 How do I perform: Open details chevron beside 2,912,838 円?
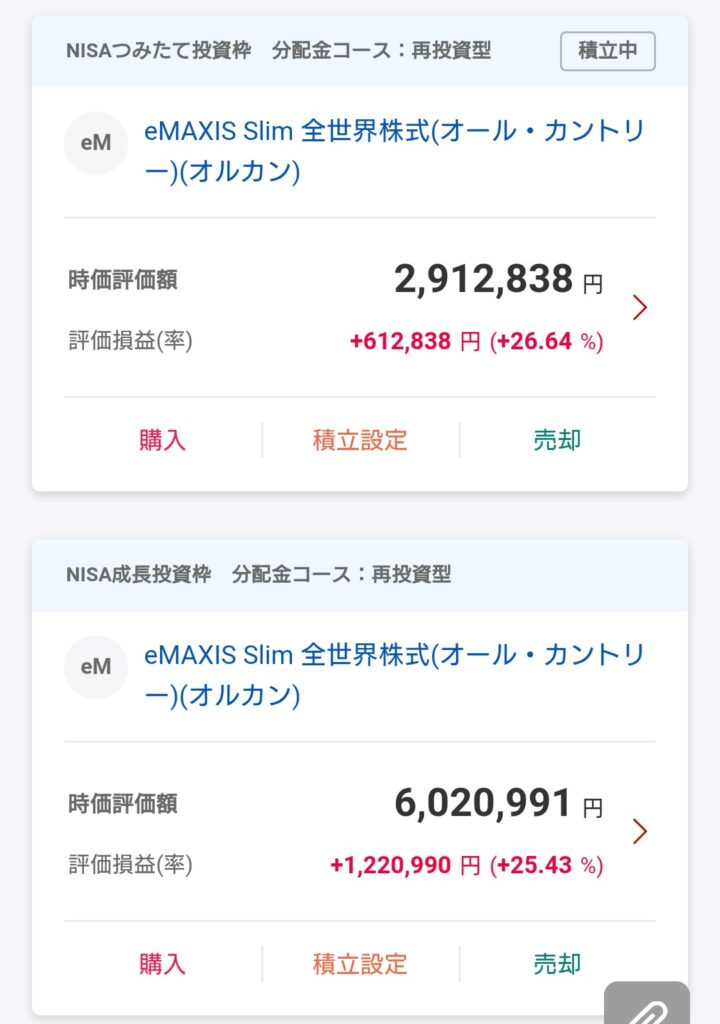point(640,307)
